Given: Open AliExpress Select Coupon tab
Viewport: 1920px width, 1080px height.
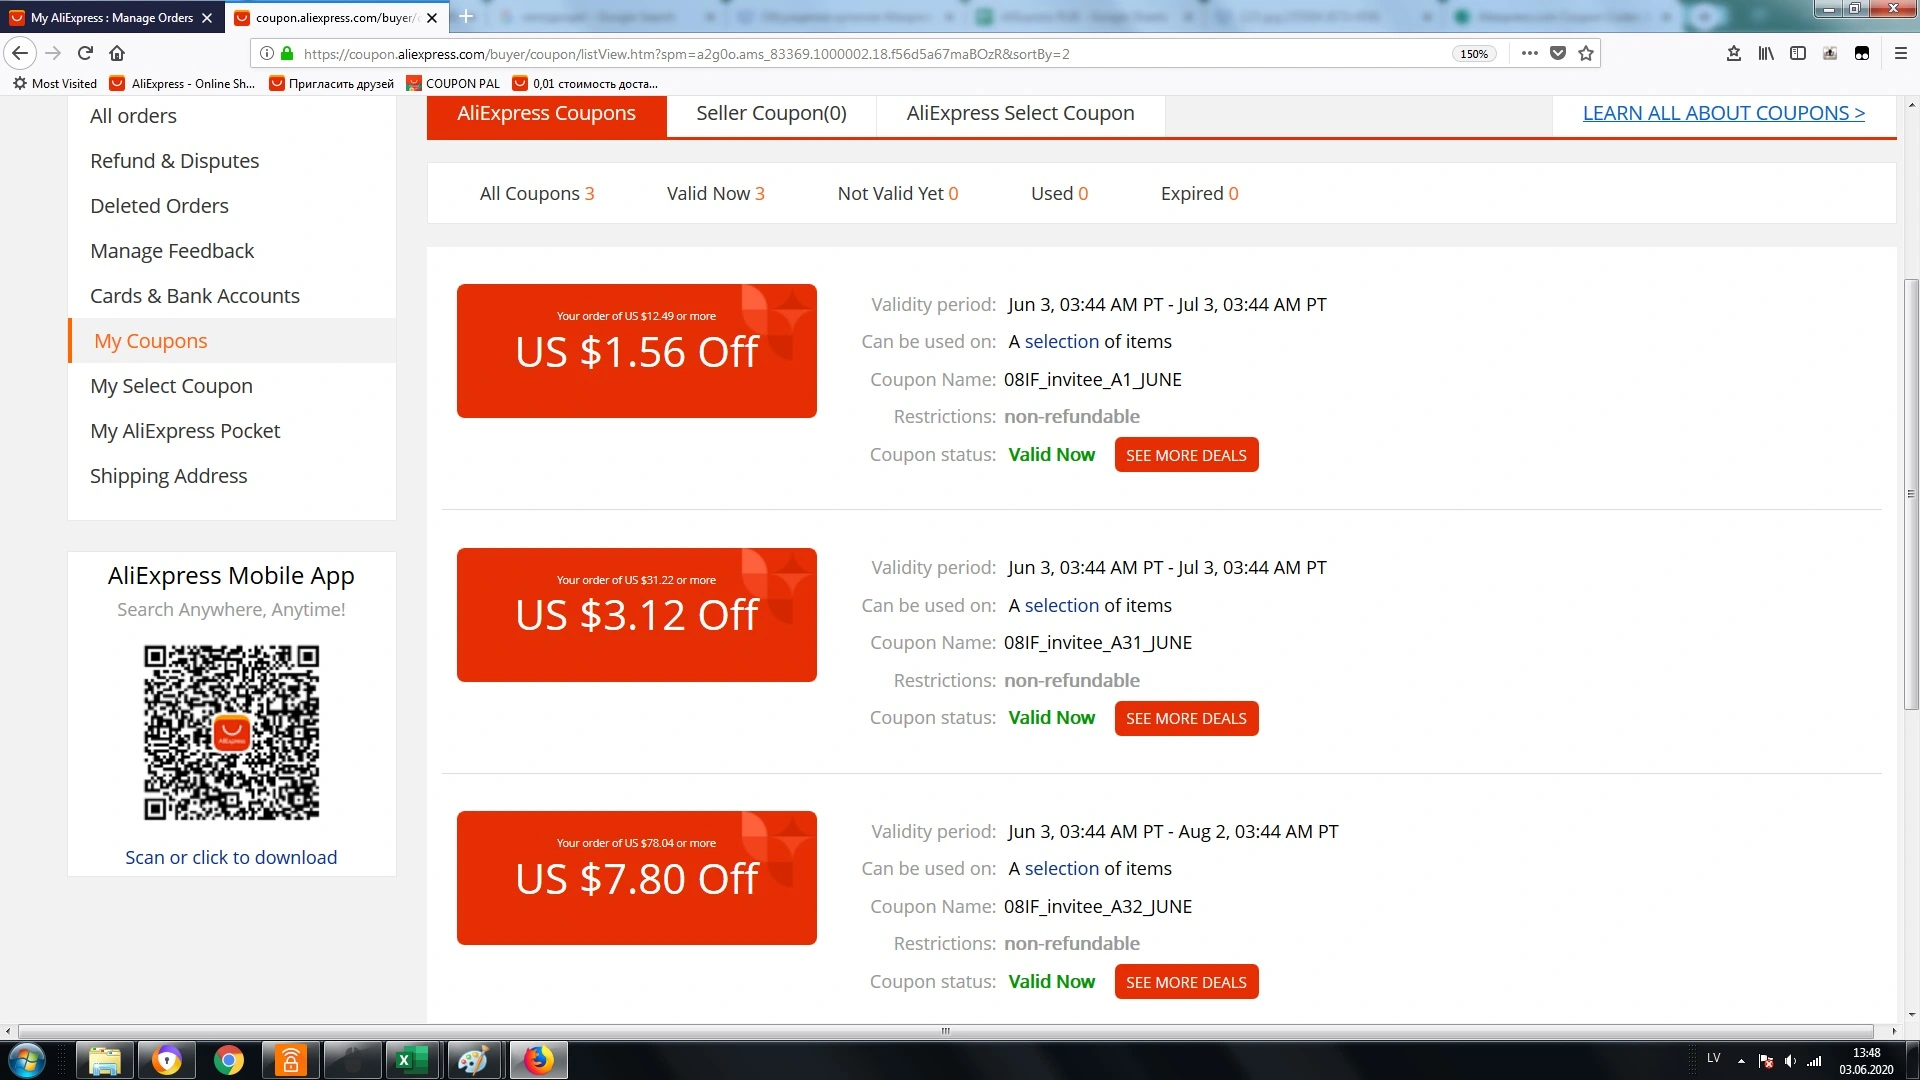Looking at the screenshot, I should (x=1020, y=114).
